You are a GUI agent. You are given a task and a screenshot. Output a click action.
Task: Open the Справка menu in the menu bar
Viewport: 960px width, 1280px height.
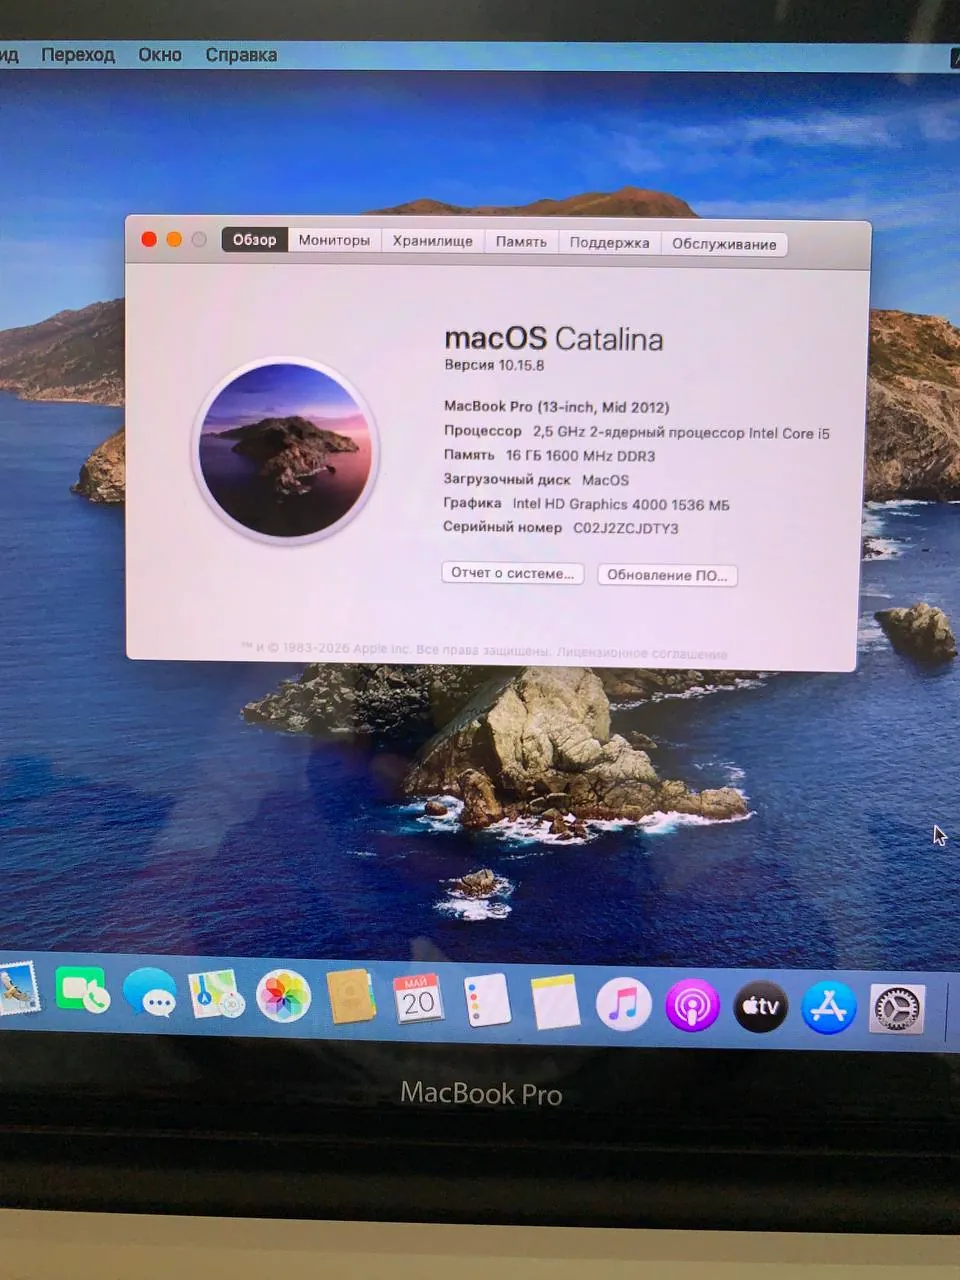(241, 55)
